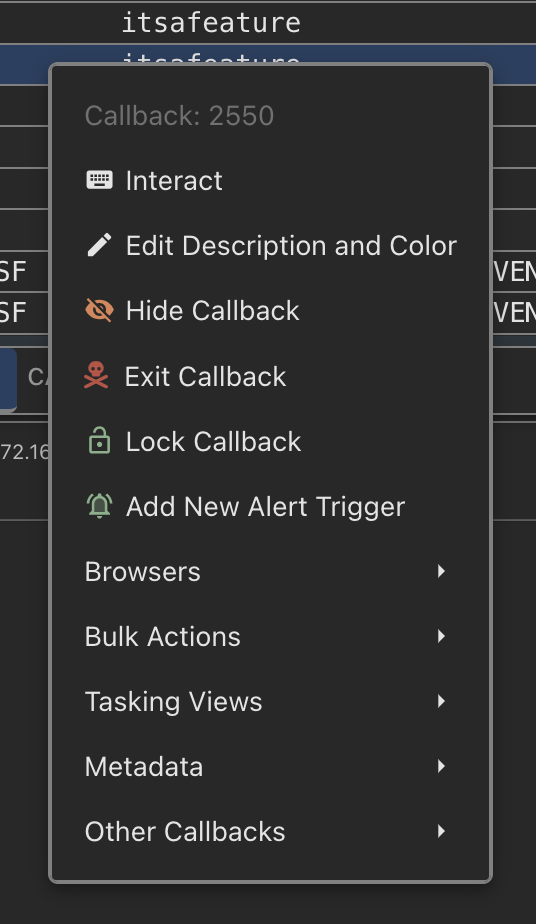Select Hide Callback text option

pos(213,311)
